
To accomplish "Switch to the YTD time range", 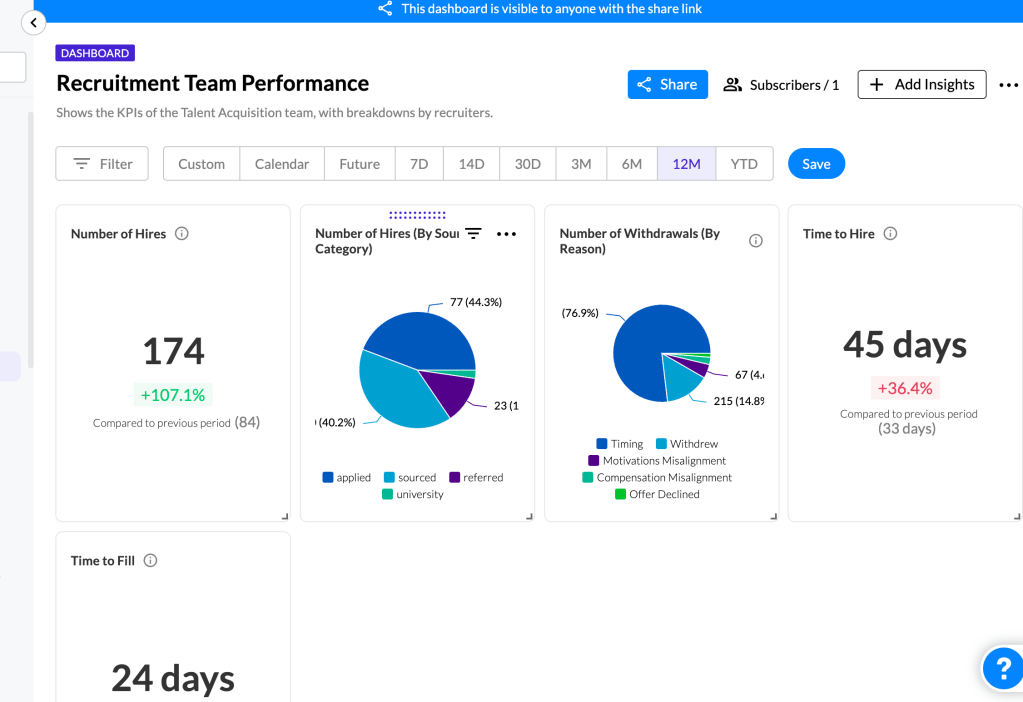I will tap(744, 164).
